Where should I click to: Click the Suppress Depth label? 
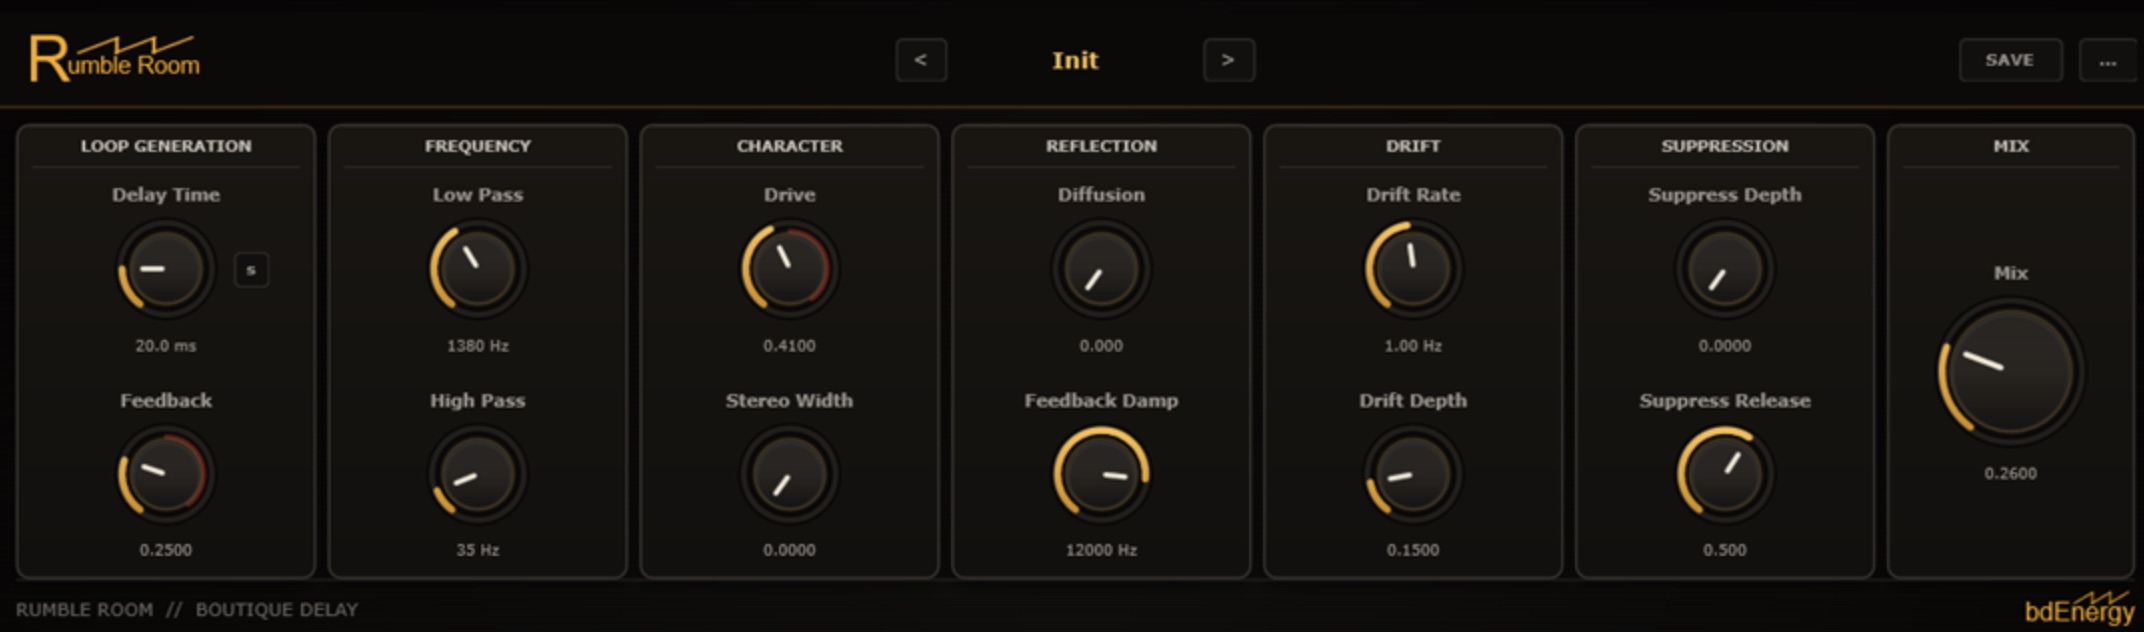tap(1725, 195)
